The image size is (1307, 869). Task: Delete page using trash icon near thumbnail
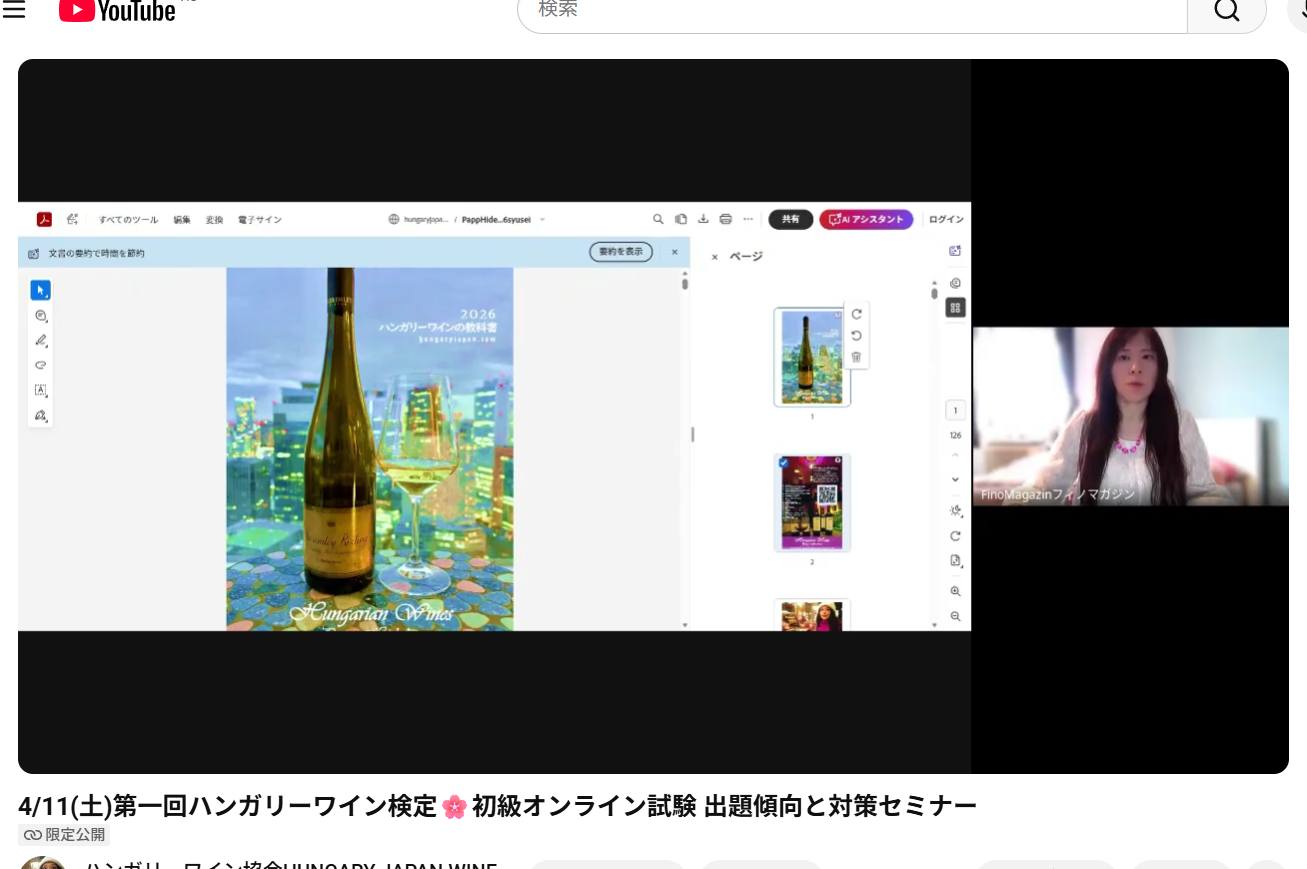856,357
